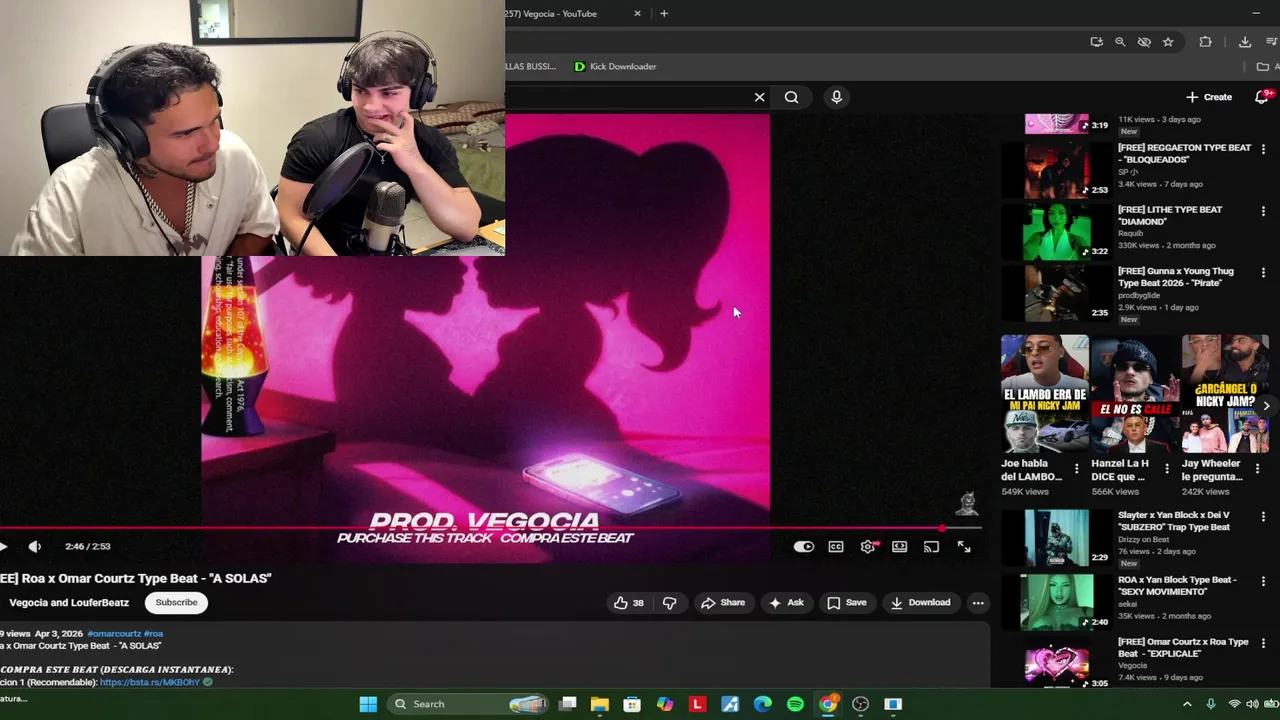Open the Windows Start menu
This screenshot has height=720, width=1280.
(368, 704)
